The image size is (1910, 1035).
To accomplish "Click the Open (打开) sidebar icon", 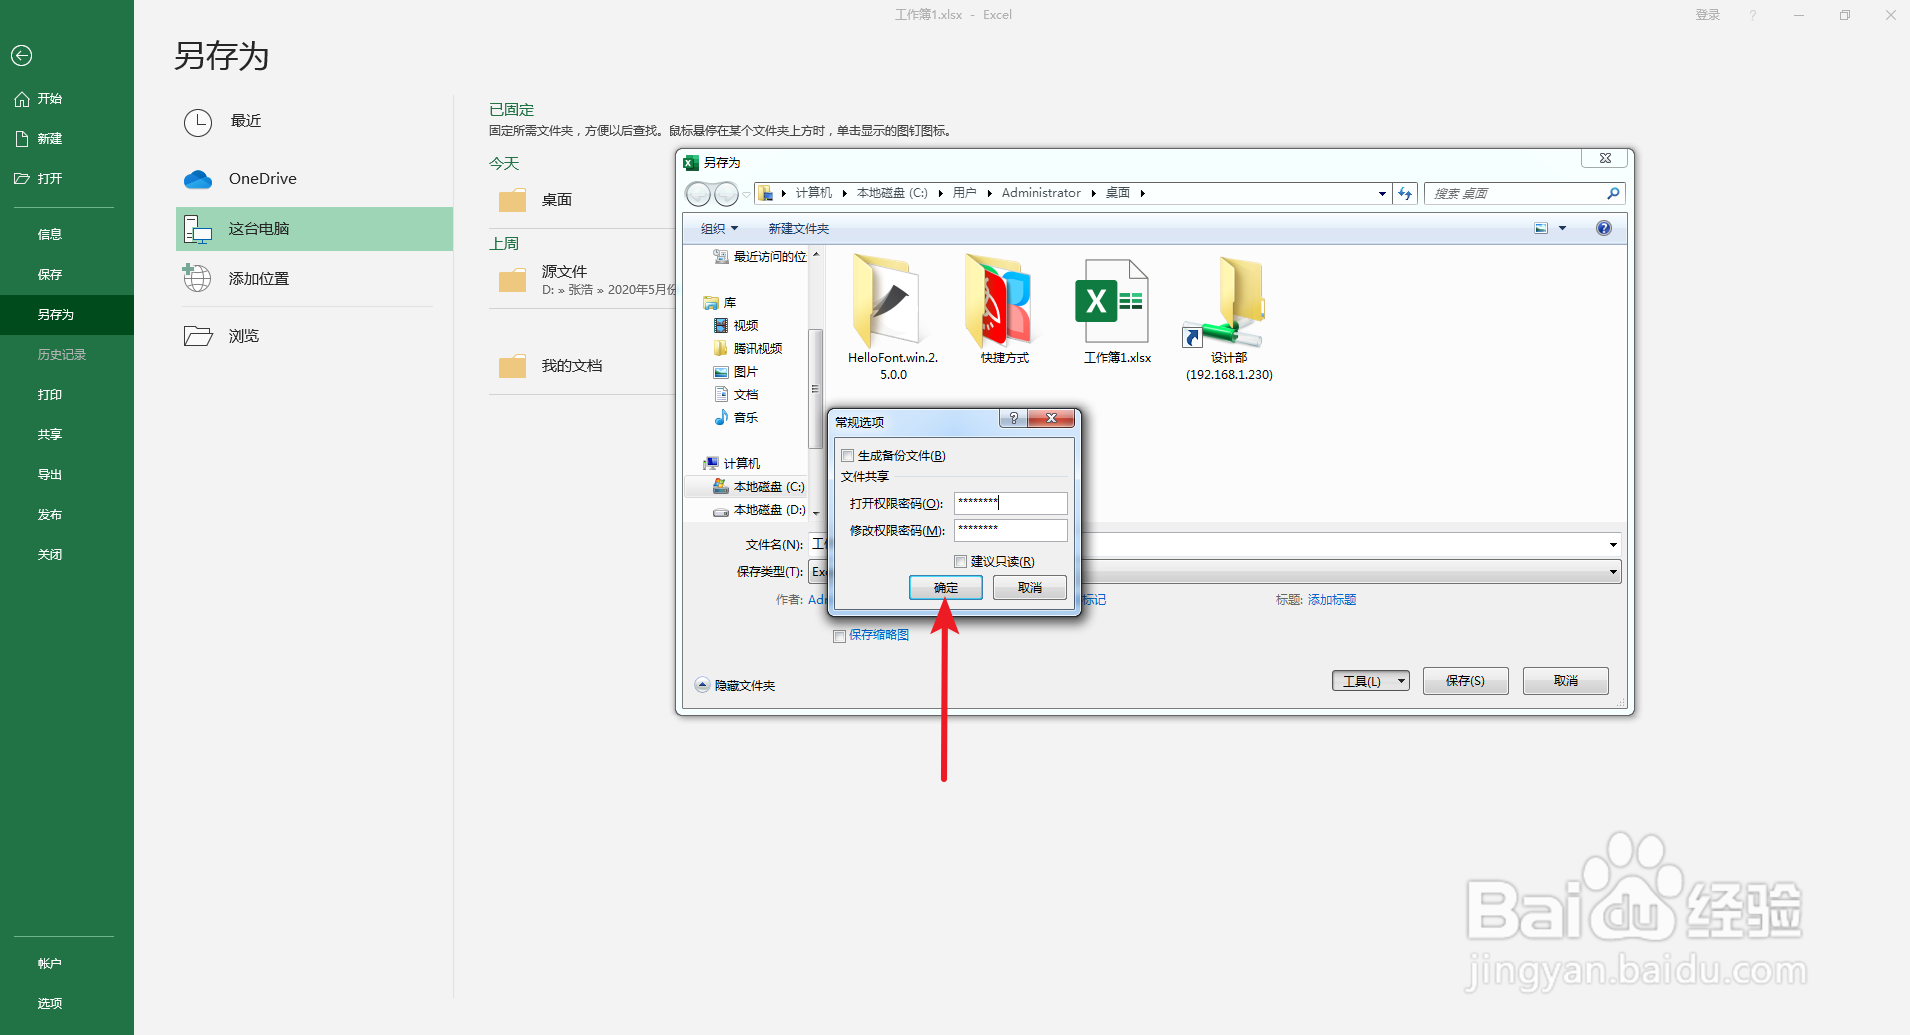I will [22, 179].
